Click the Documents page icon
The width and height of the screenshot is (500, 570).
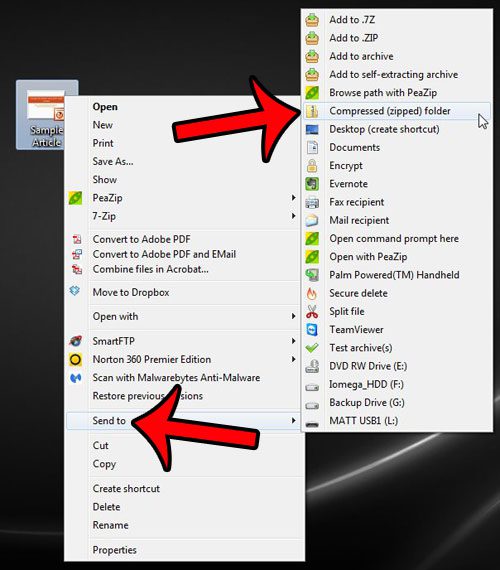(312, 147)
